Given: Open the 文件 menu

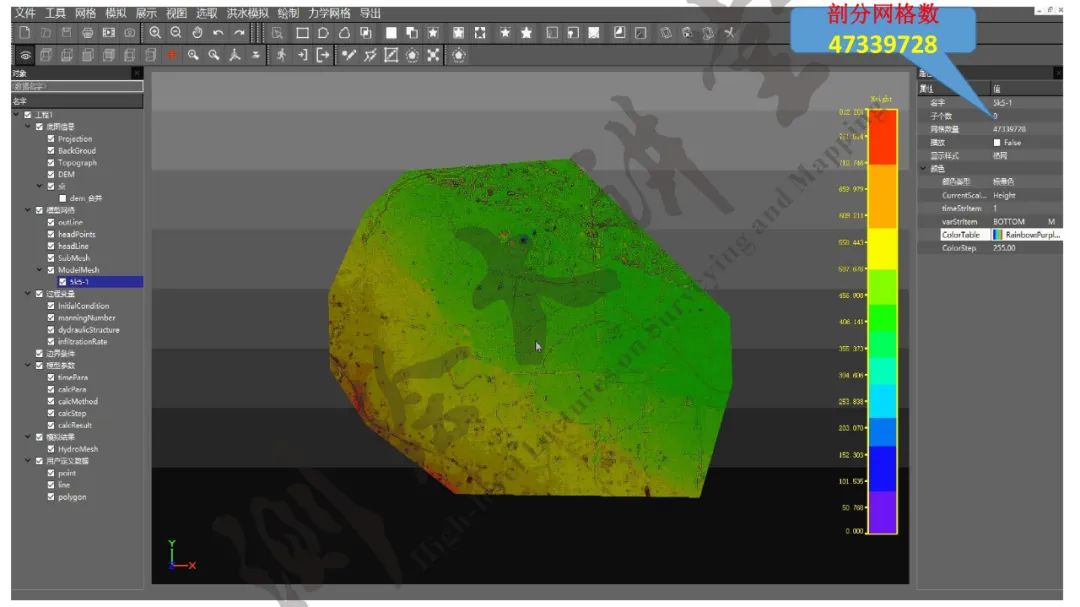Looking at the screenshot, I should click(25, 13).
